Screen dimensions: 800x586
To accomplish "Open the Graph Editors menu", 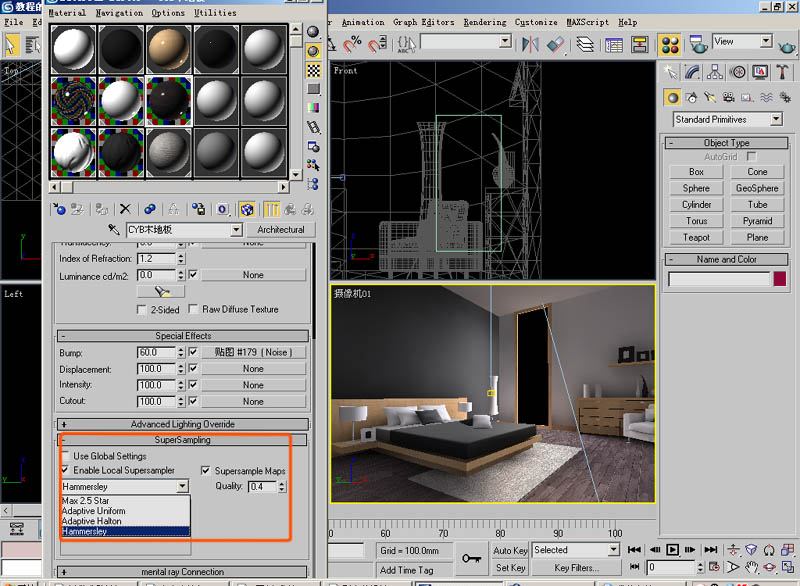I will coord(423,22).
